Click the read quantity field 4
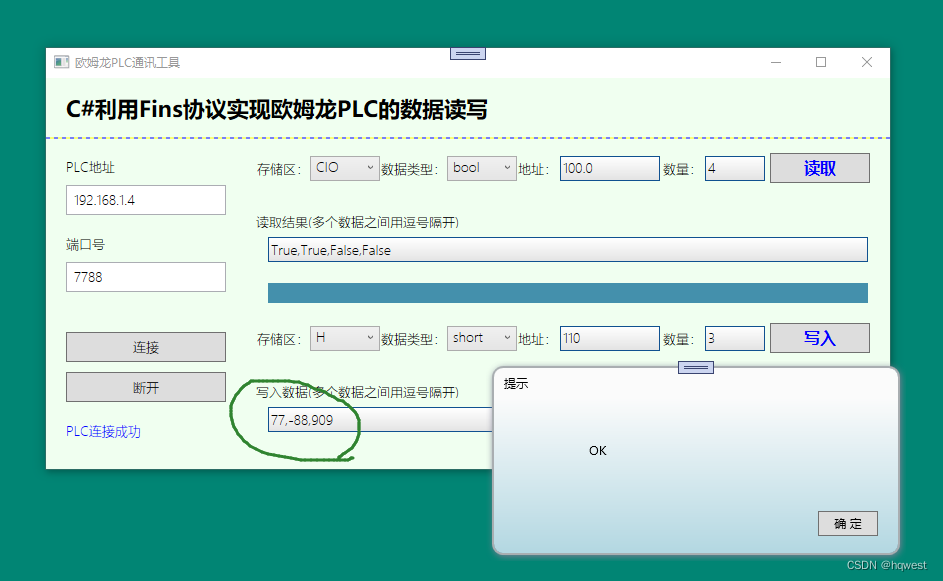This screenshot has height=581, width=943. 735,168
